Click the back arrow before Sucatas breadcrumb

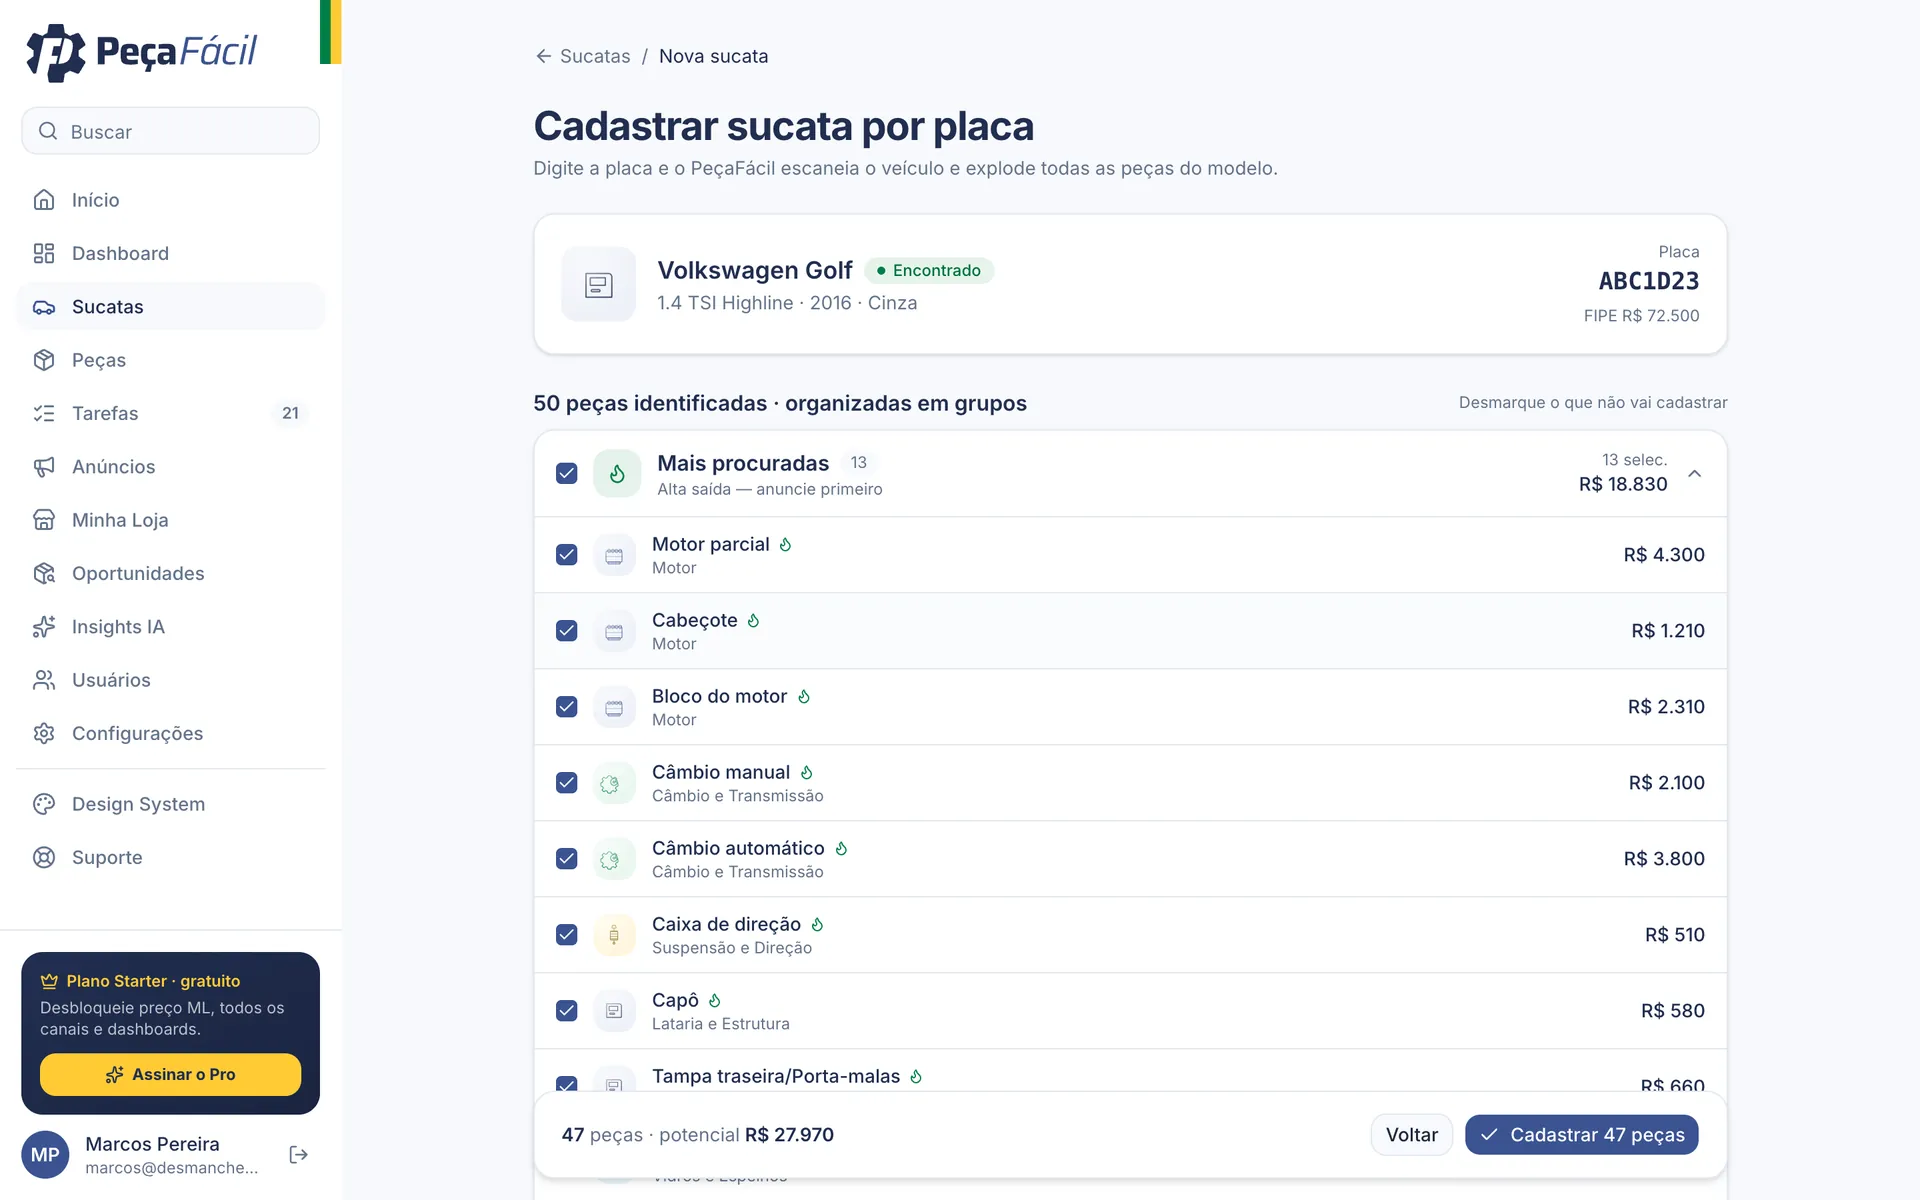pos(543,56)
